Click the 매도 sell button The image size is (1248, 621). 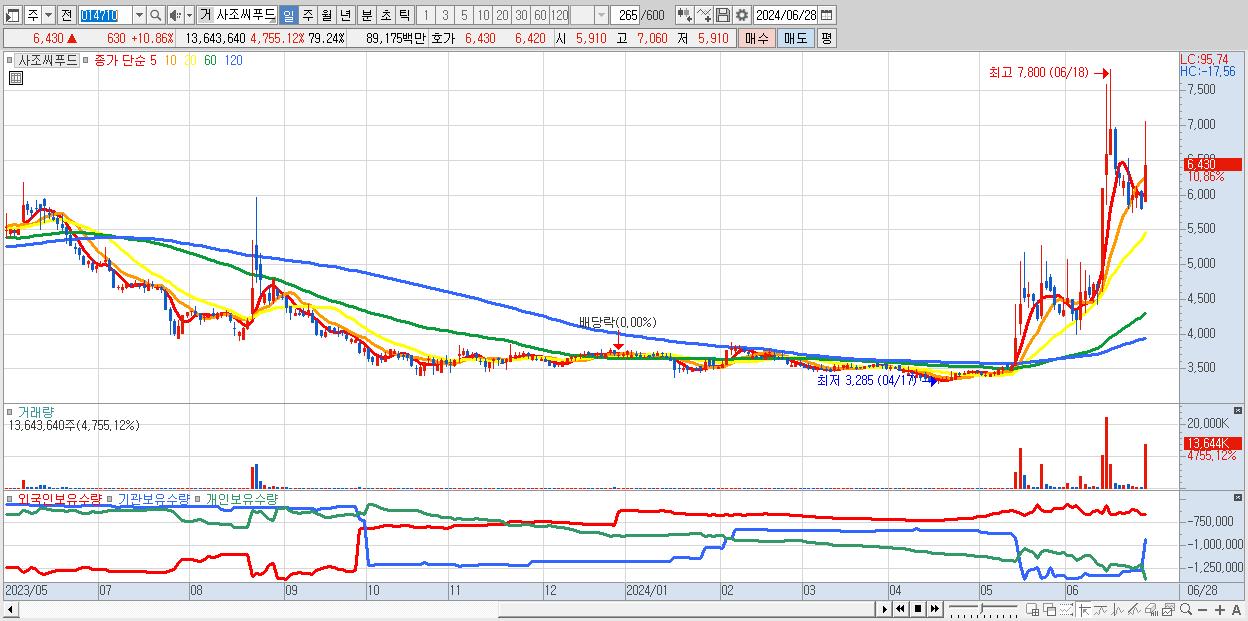tap(795, 38)
